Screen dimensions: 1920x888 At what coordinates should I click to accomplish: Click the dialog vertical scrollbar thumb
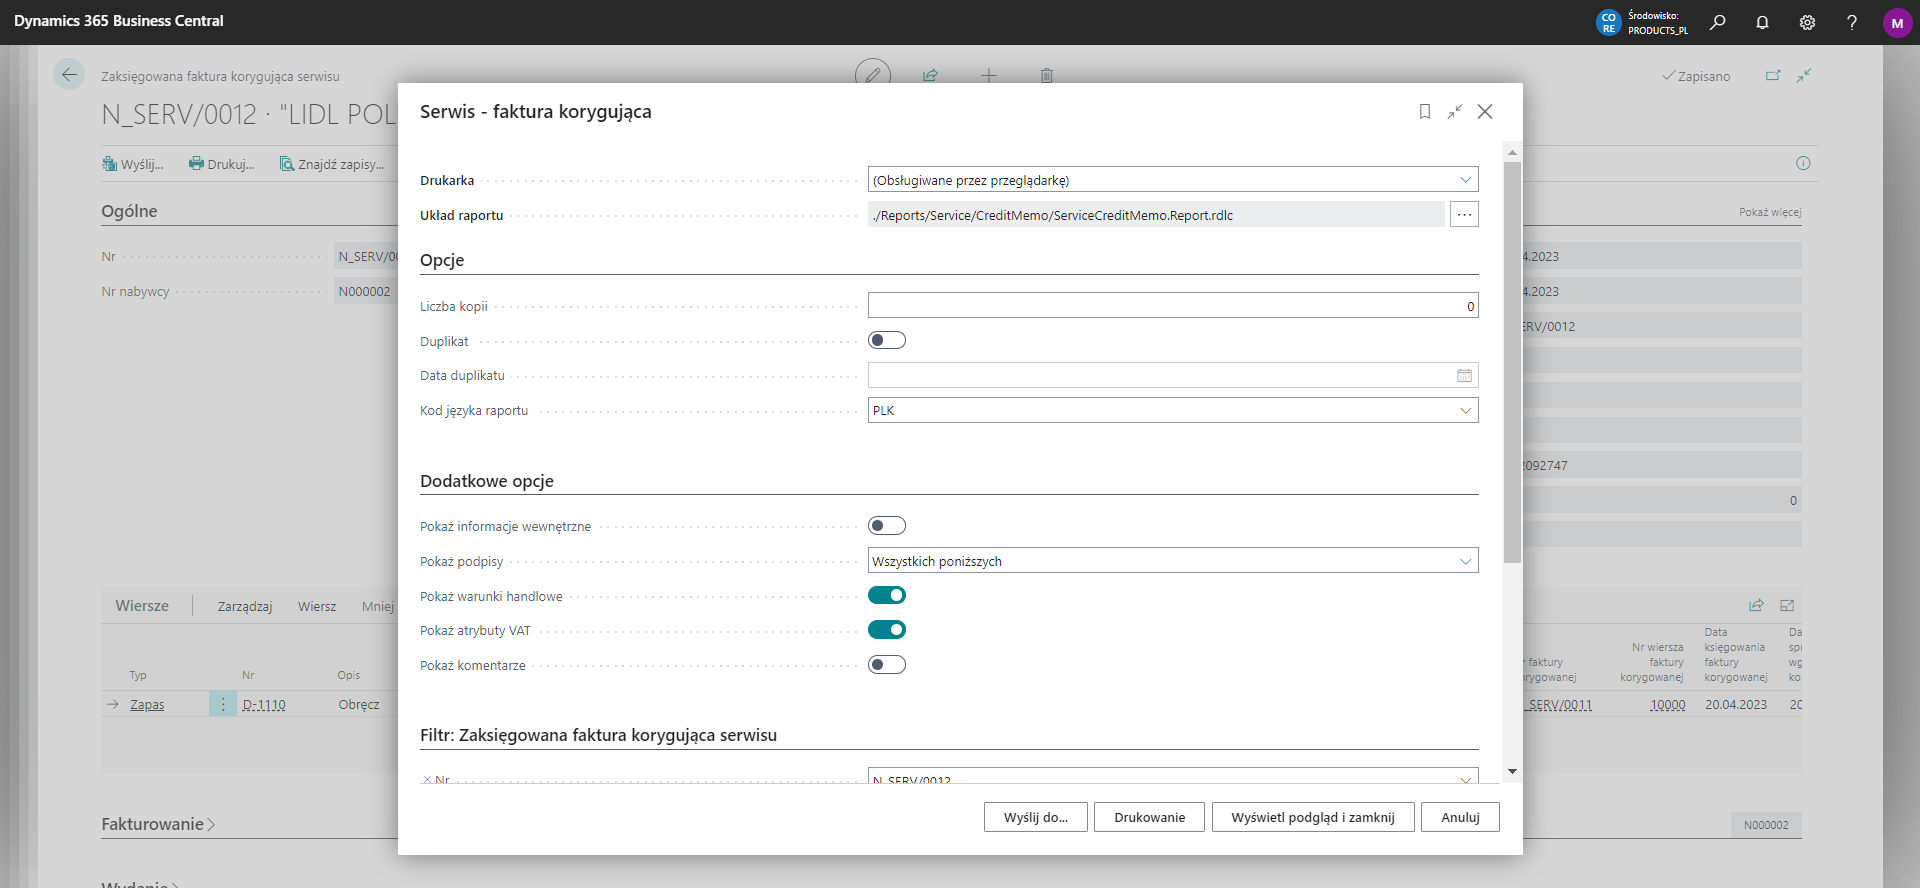(1512, 362)
